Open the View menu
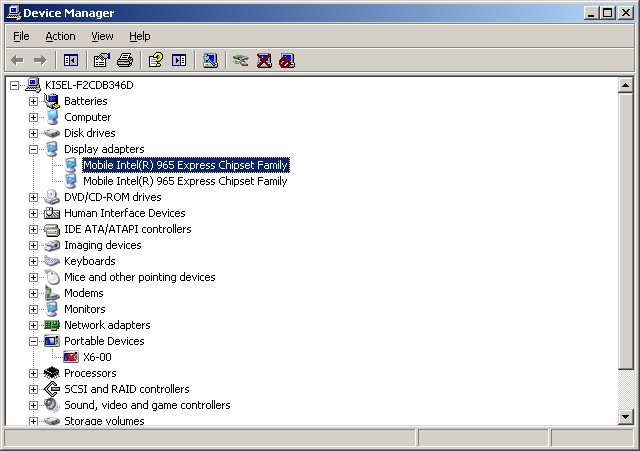 coord(102,36)
